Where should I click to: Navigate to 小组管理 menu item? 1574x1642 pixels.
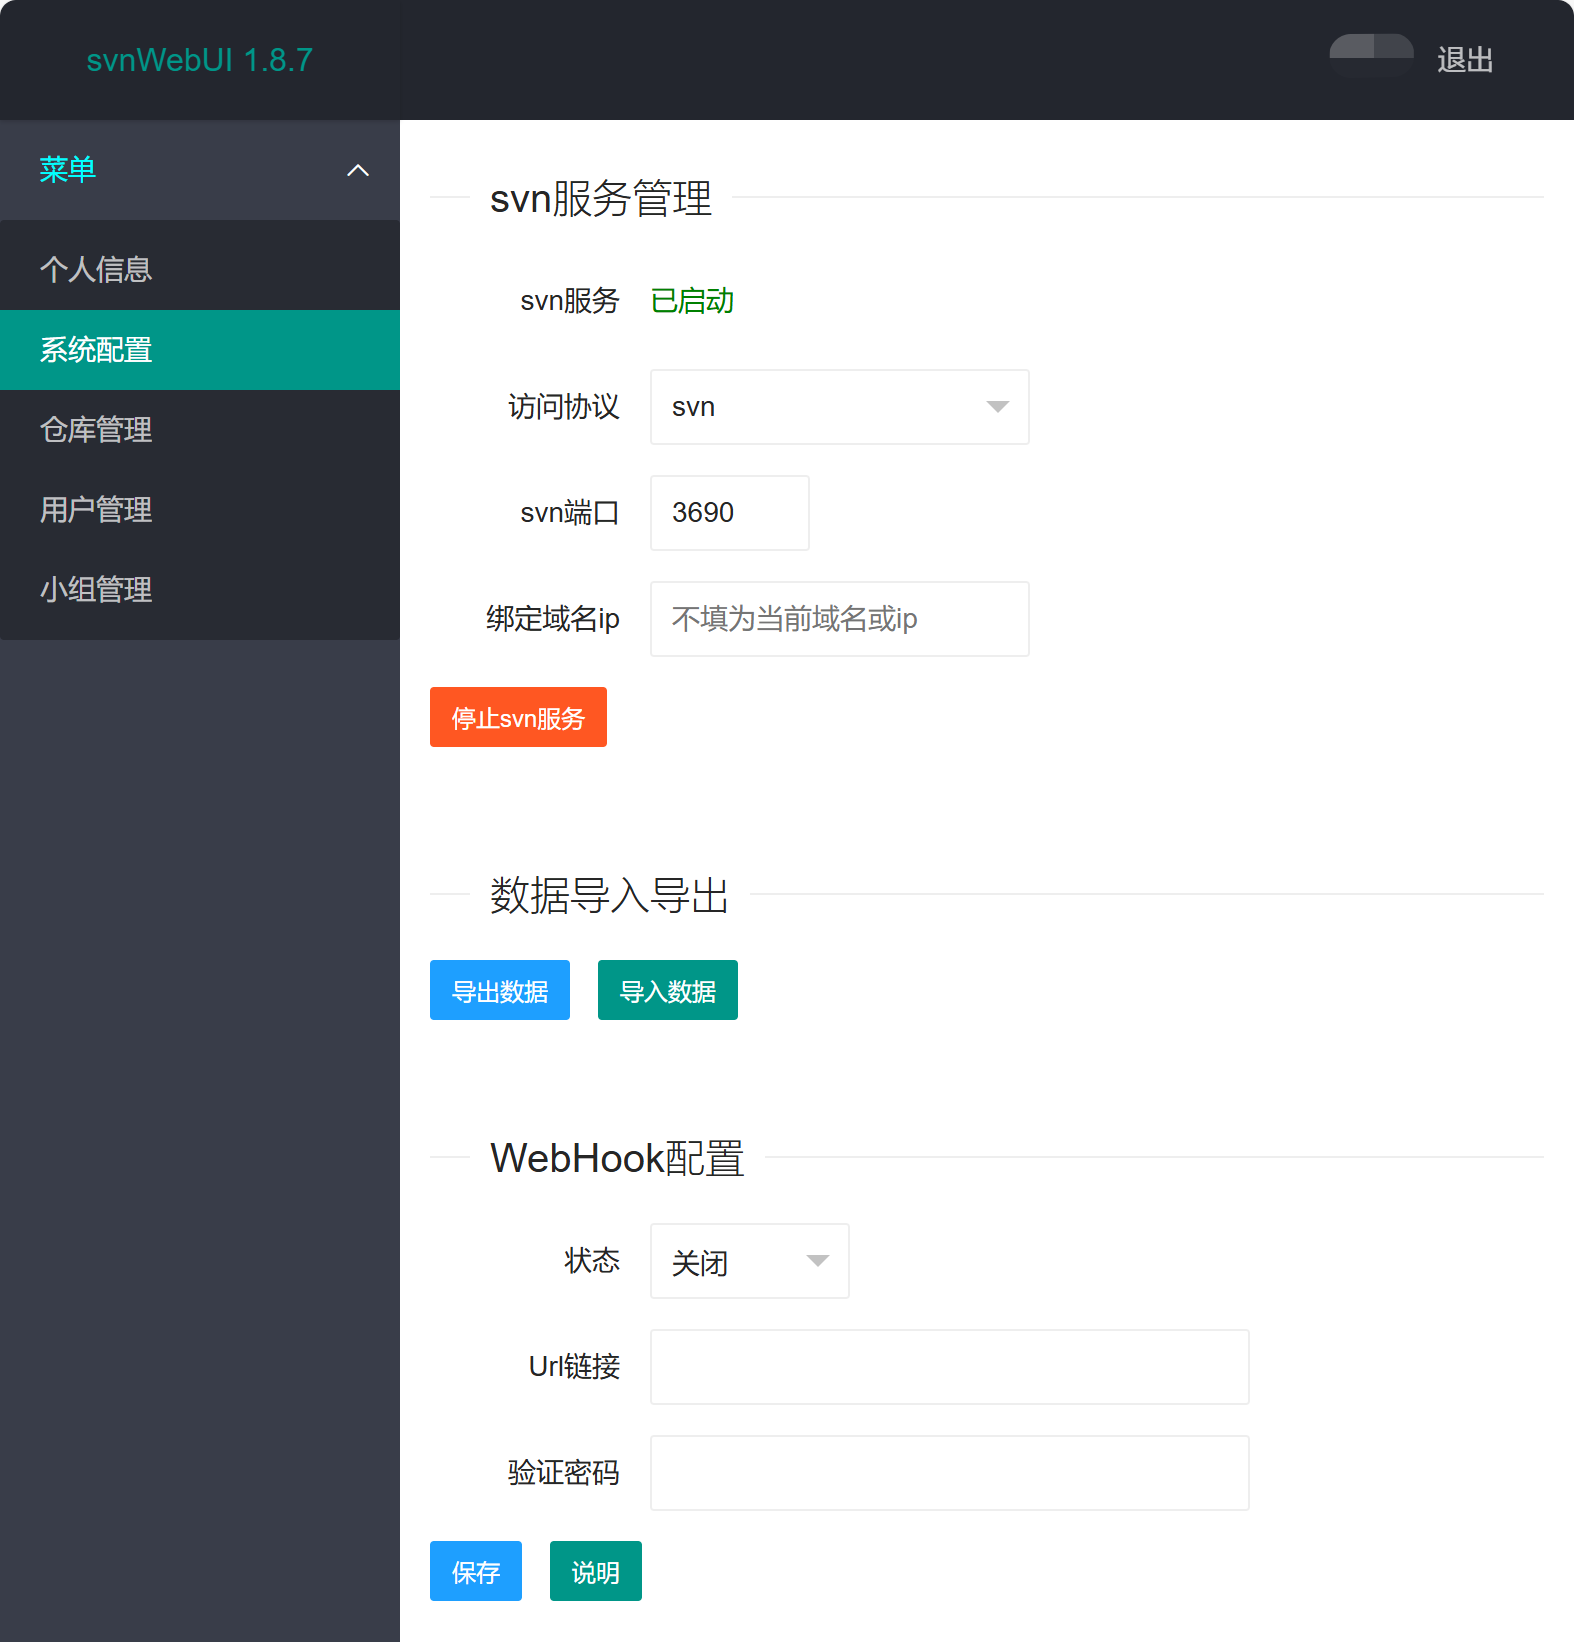[96, 590]
